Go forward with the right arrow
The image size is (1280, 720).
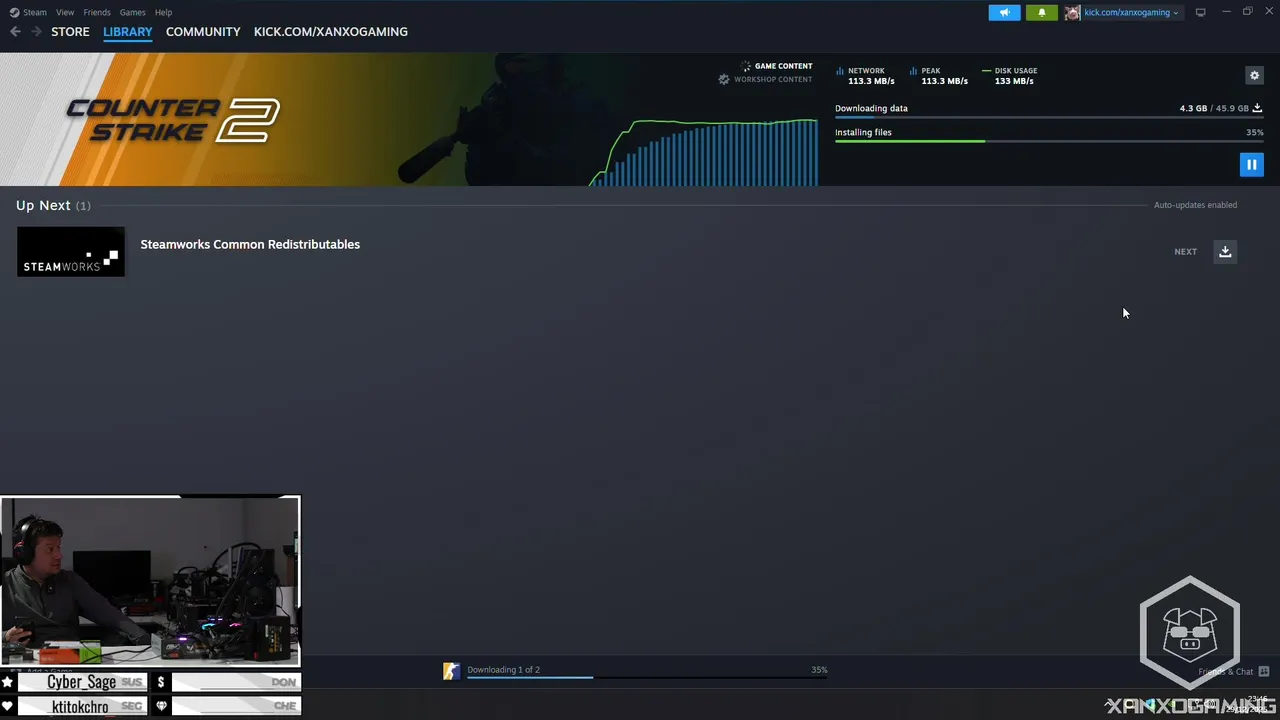(36, 32)
